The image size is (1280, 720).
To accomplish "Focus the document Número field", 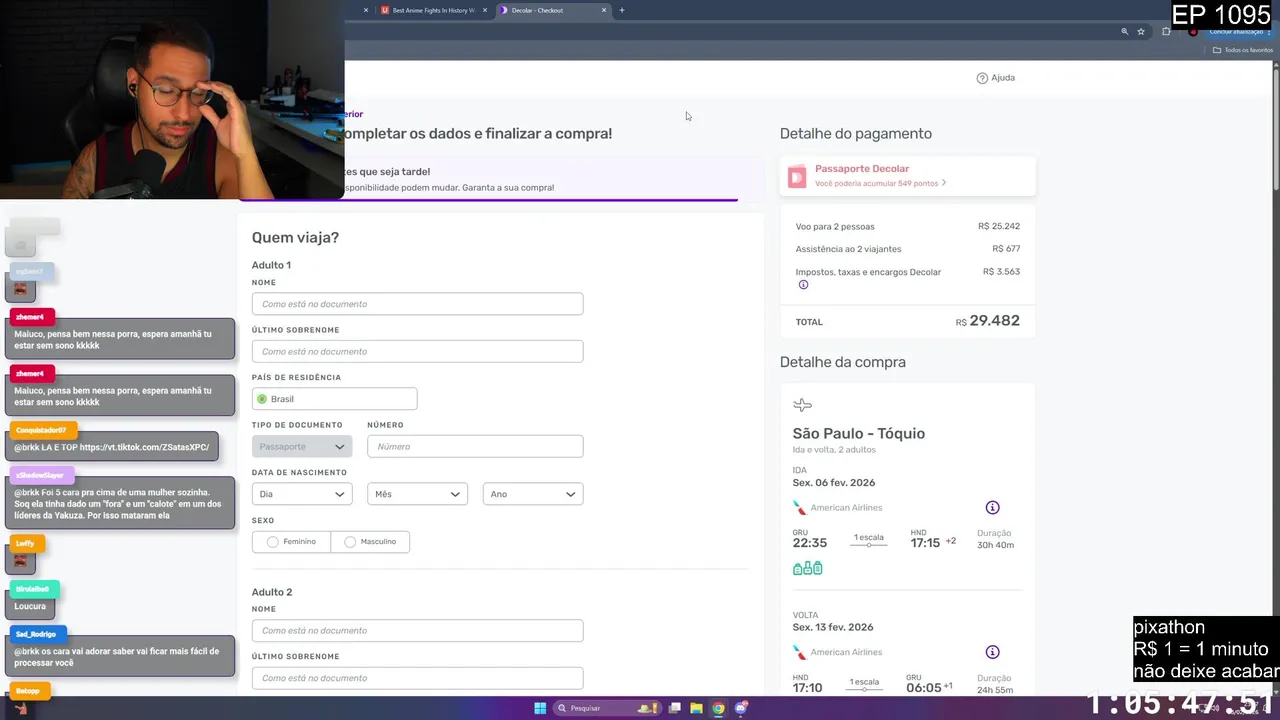I will point(475,447).
